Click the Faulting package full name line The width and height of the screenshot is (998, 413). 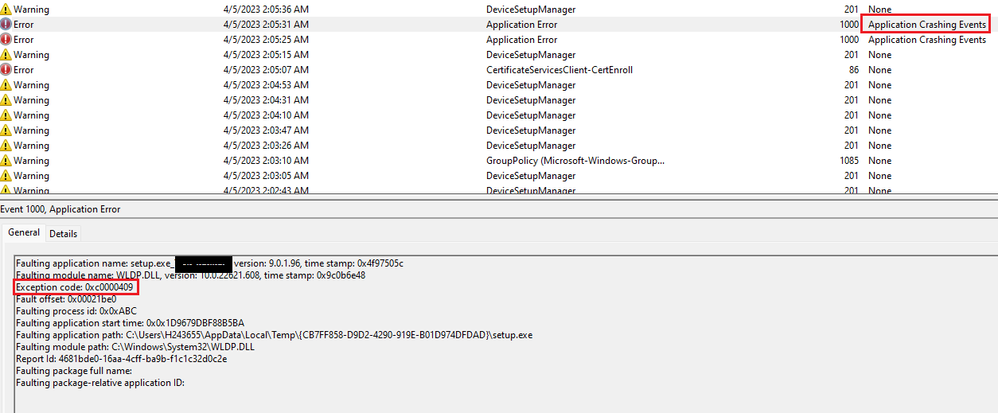click(73, 370)
